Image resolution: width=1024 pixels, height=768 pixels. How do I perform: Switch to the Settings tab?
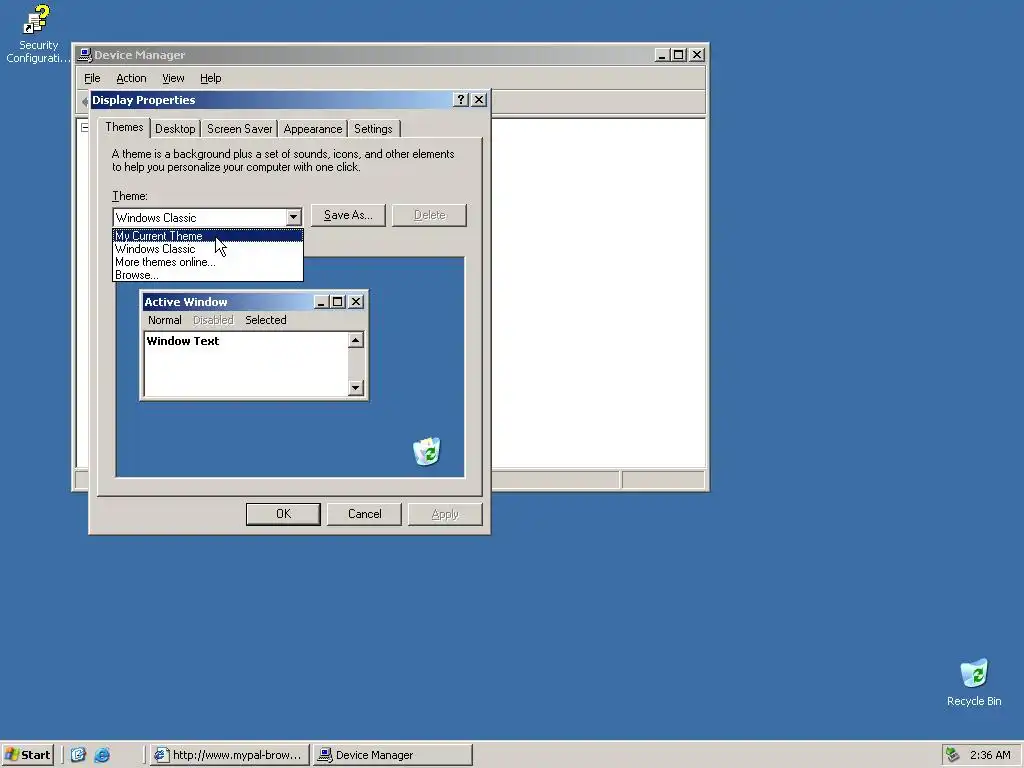tap(374, 129)
